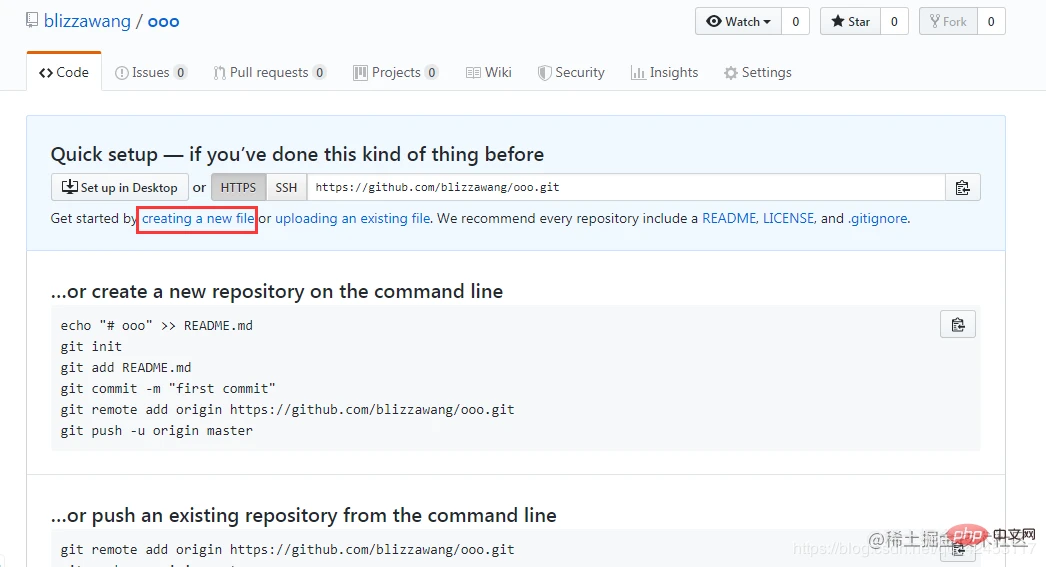Open the Settings tab with gear icon
This screenshot has height=567, width=1046.
click(x=757, y=73)
